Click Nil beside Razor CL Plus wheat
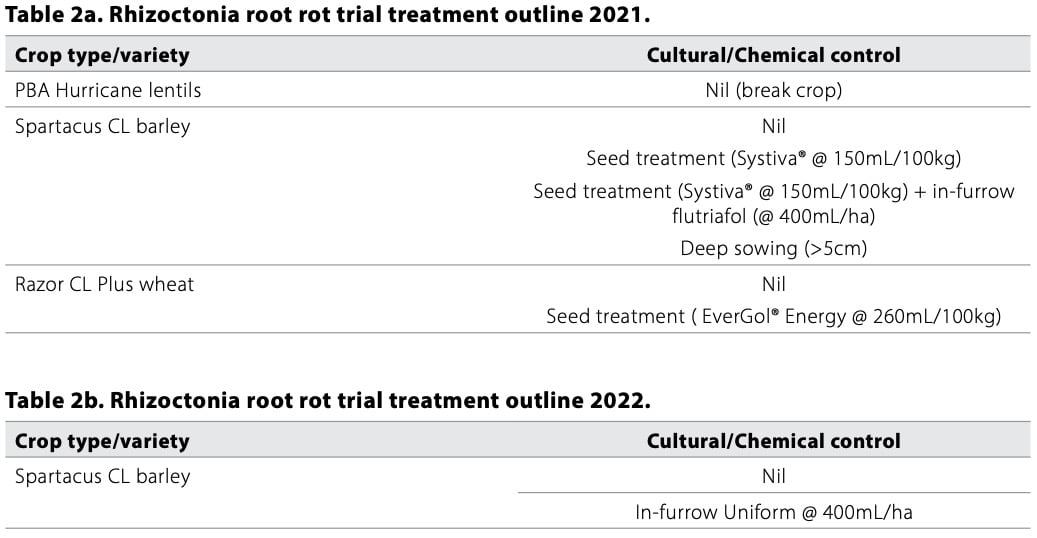The height and width of the screenshot is (538, 1037). pyautogui.click(x=773, y=284)
